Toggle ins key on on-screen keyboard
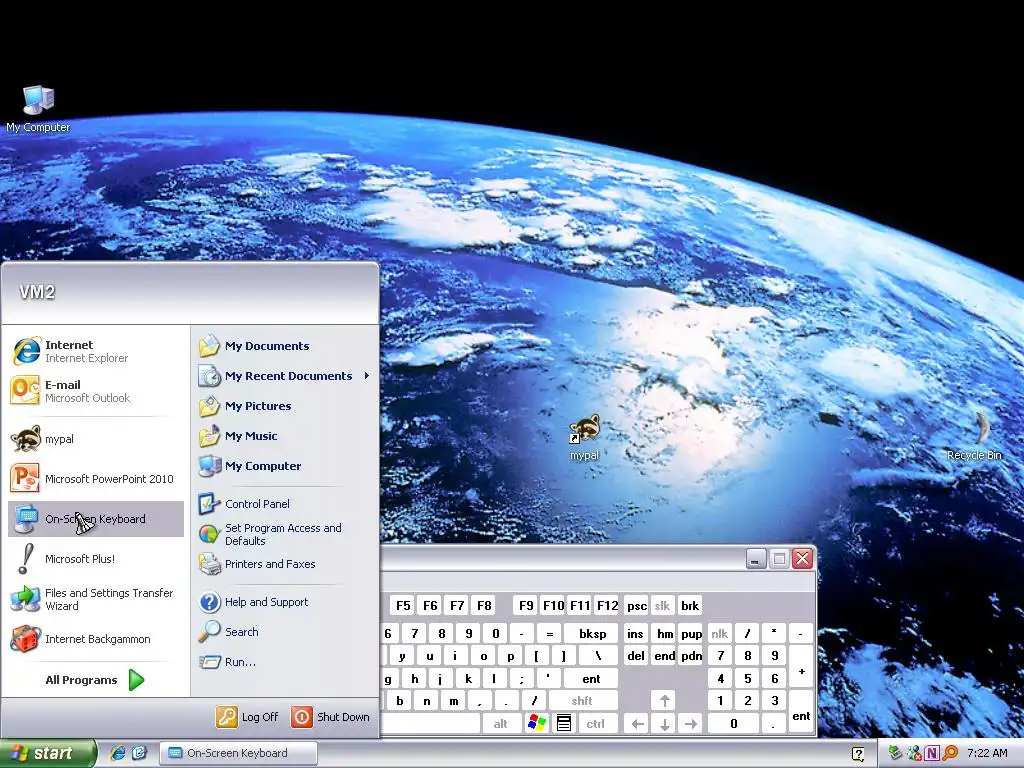Viewport: 1024px width, 768px height. coord(635,633)
